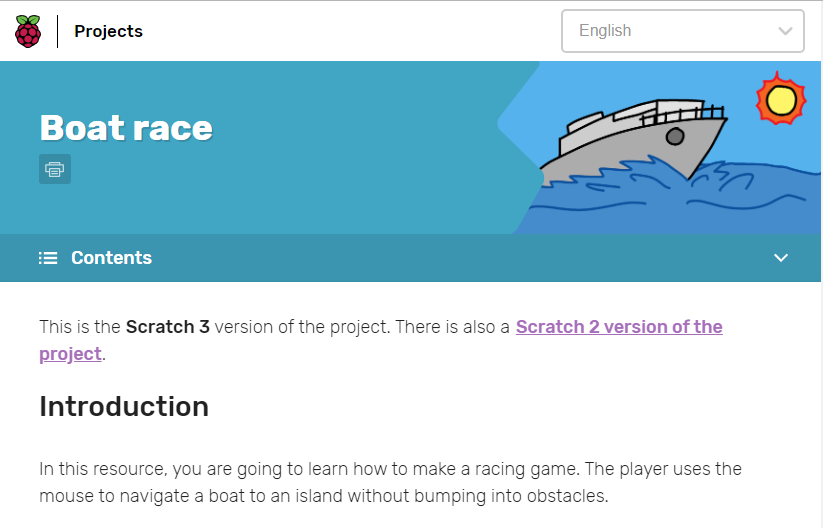The height and width of the screenshot is (528, 823).
Task: Click the Introduction heading
Action: [124, 407]
